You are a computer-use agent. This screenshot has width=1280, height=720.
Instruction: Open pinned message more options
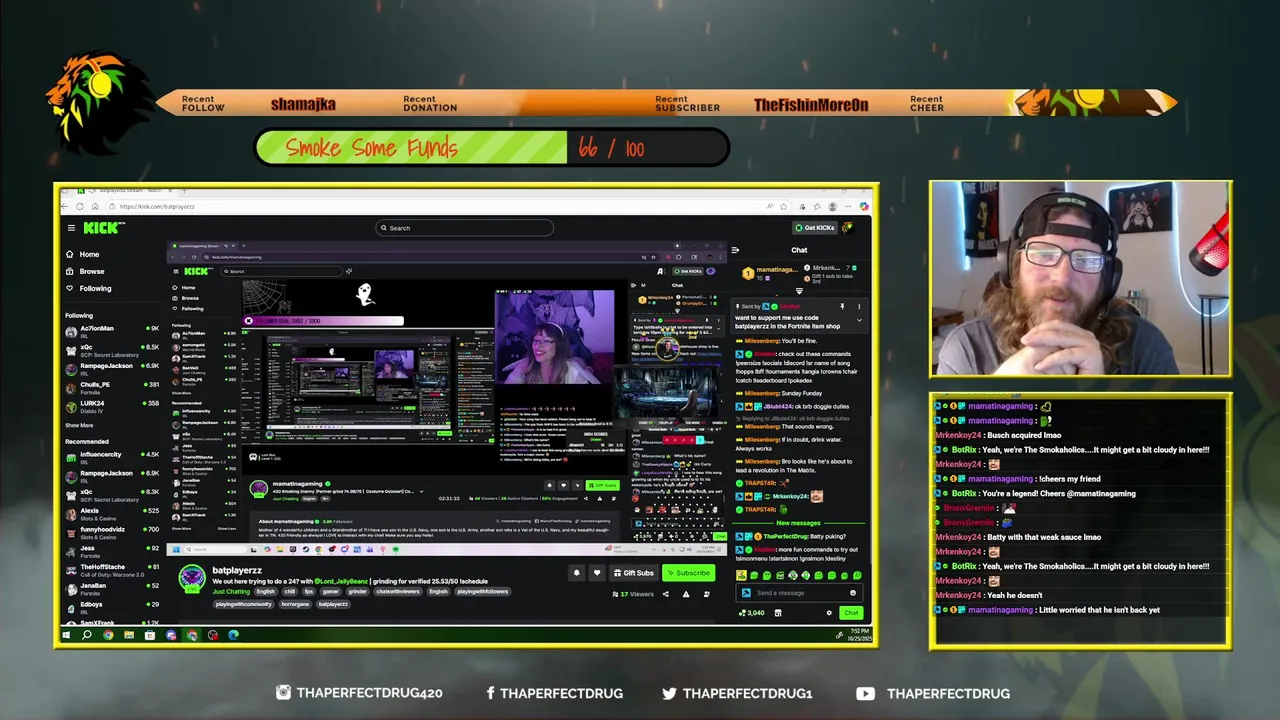tap(858, 306)
